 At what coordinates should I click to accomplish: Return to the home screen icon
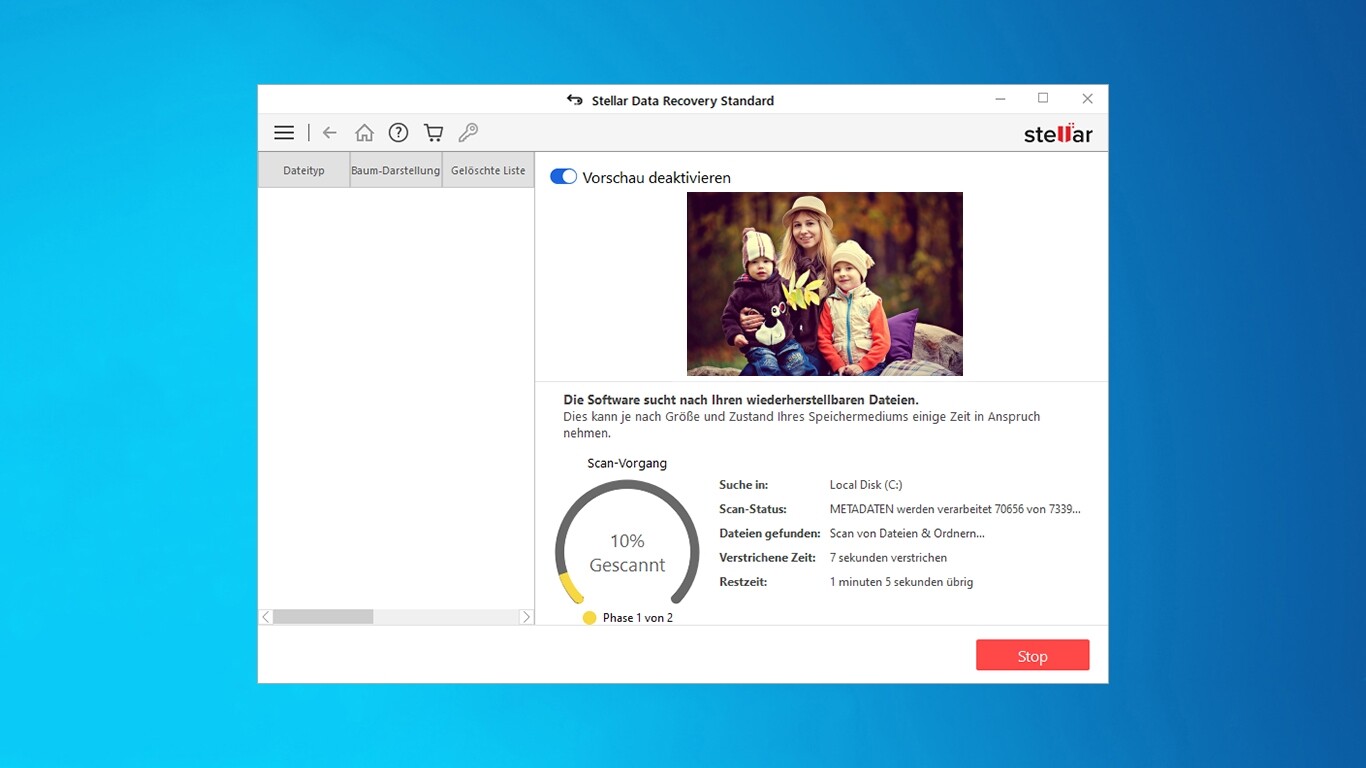click(364, 132)
